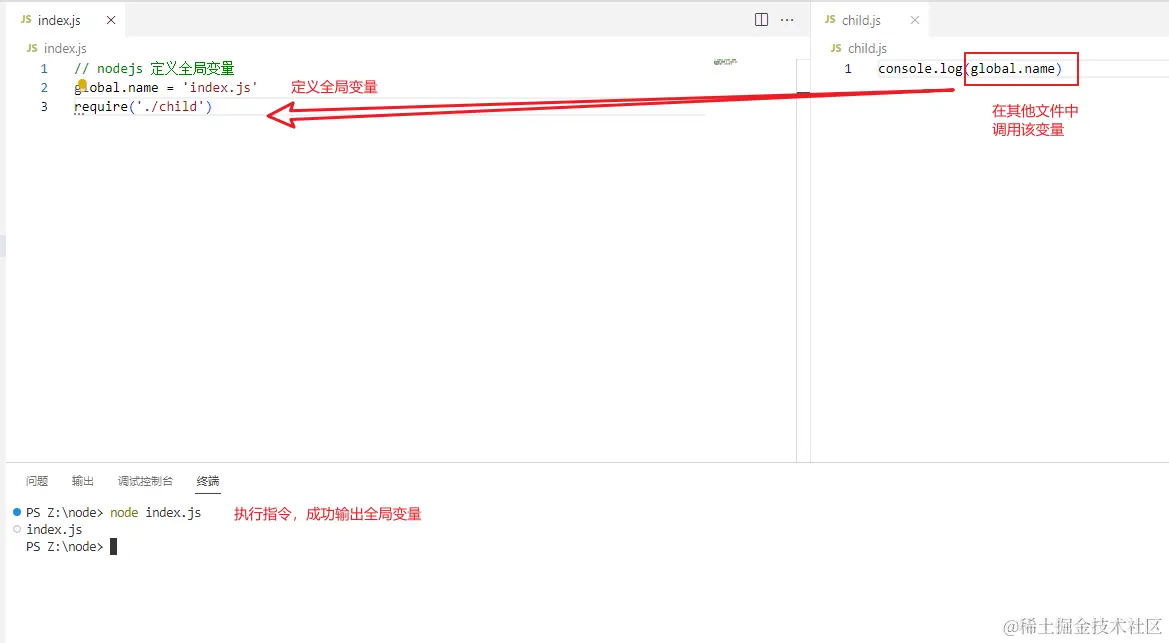Click line number 1 in child.js
This screenshot has width=1169, height=643.
[848, 69]
